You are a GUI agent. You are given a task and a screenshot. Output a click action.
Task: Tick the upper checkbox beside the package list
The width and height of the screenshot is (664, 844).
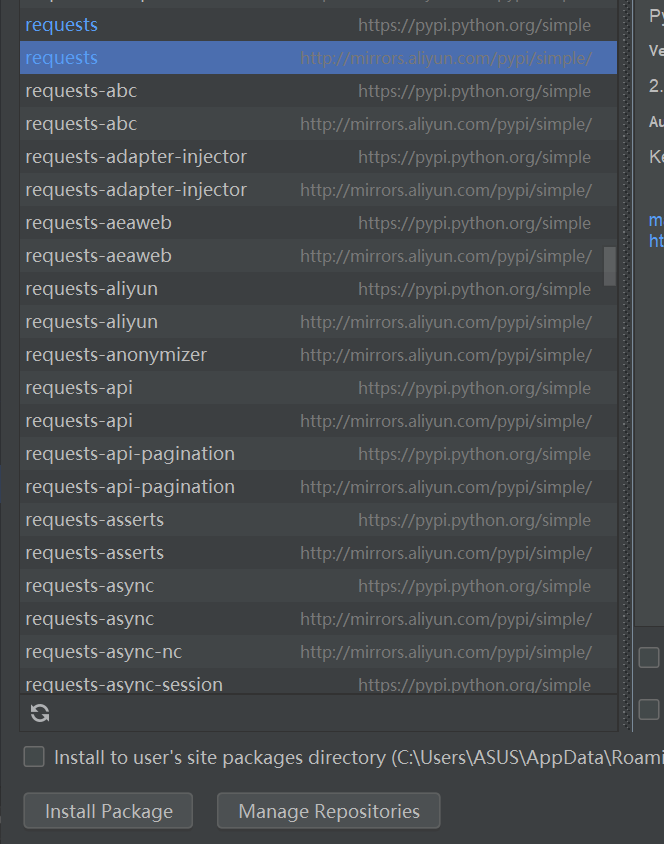click(x=649, y=657)
